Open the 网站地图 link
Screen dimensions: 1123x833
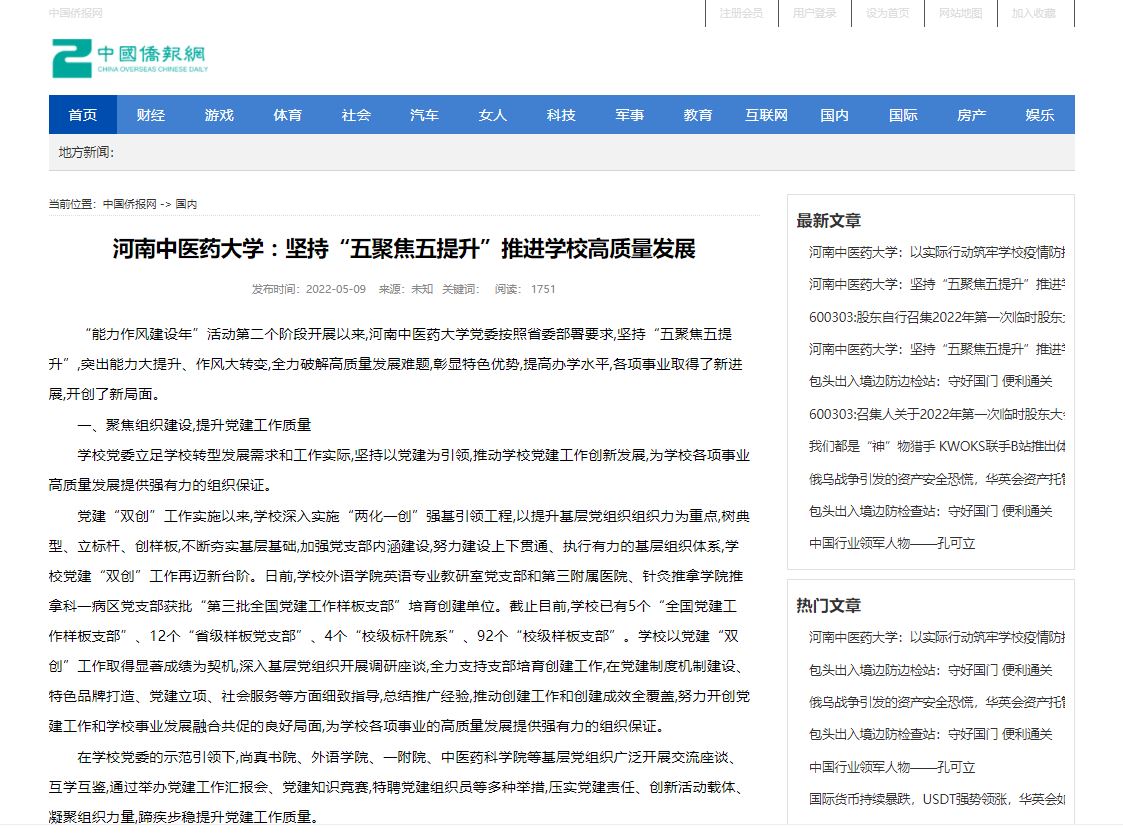(x=960, y=13)
